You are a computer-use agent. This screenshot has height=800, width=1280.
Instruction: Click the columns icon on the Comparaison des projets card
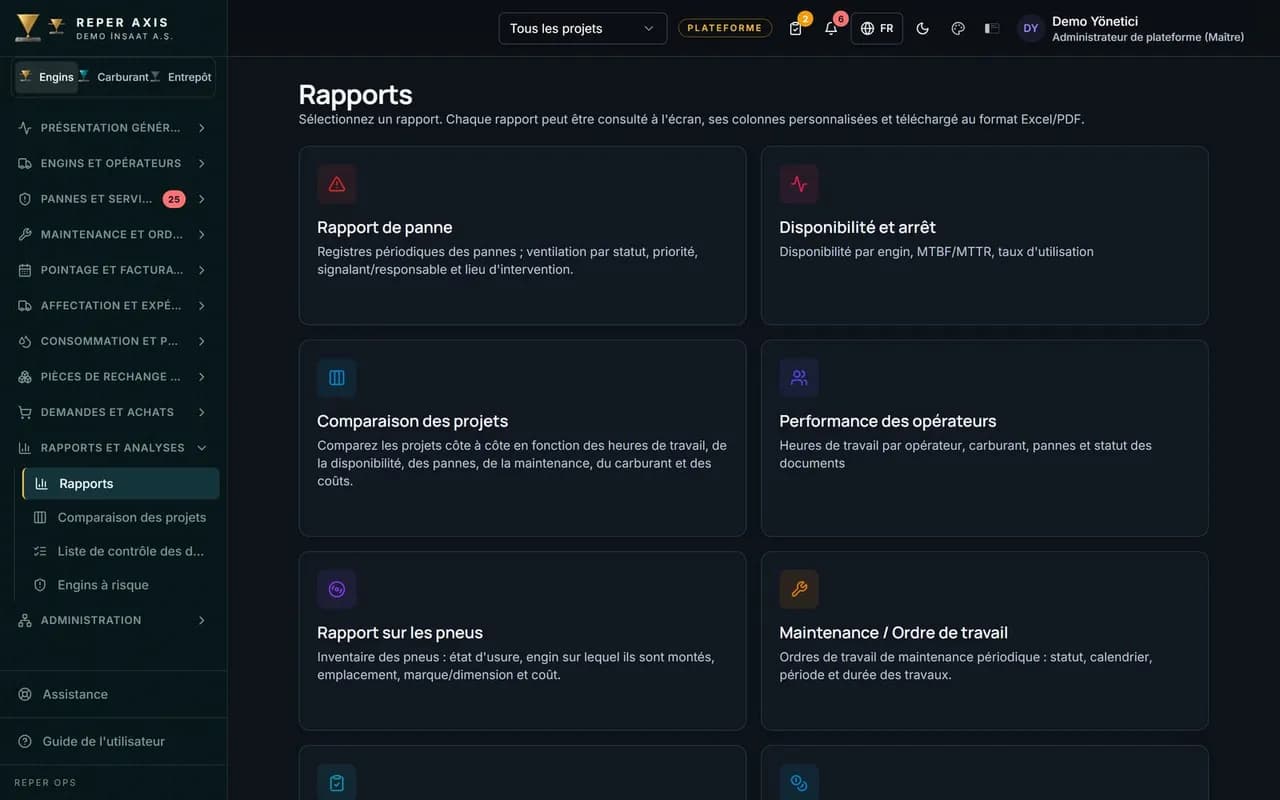(337, 378)
